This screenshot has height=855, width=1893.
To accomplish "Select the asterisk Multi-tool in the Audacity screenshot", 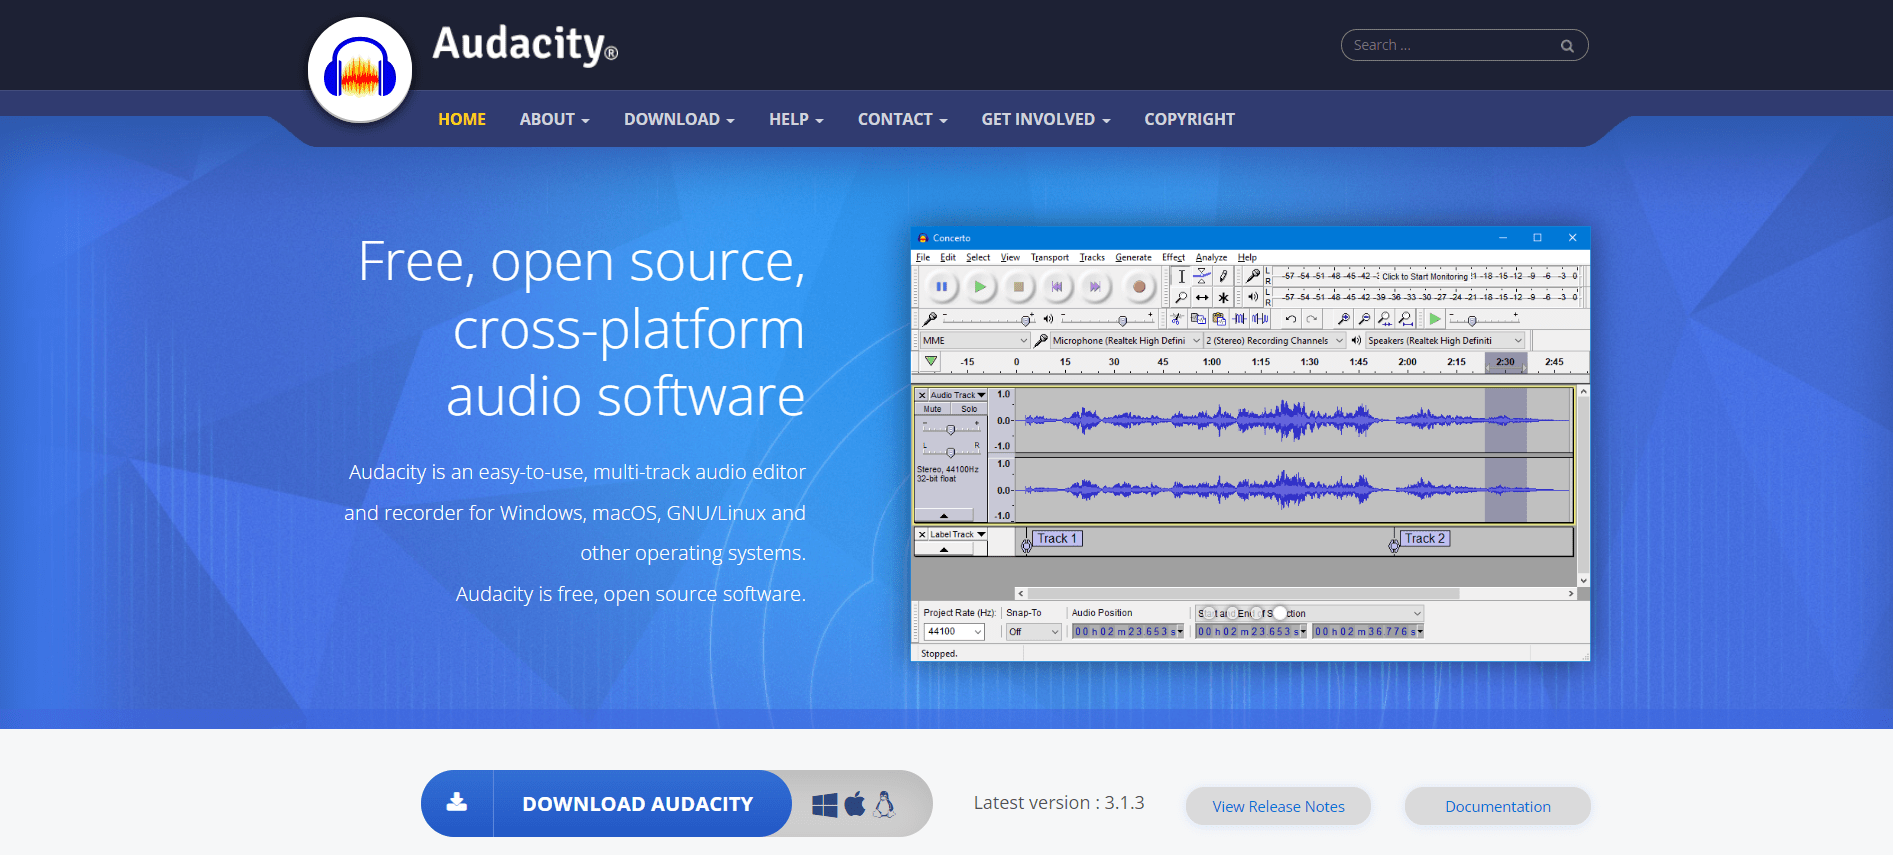I will click(1223, 297).
